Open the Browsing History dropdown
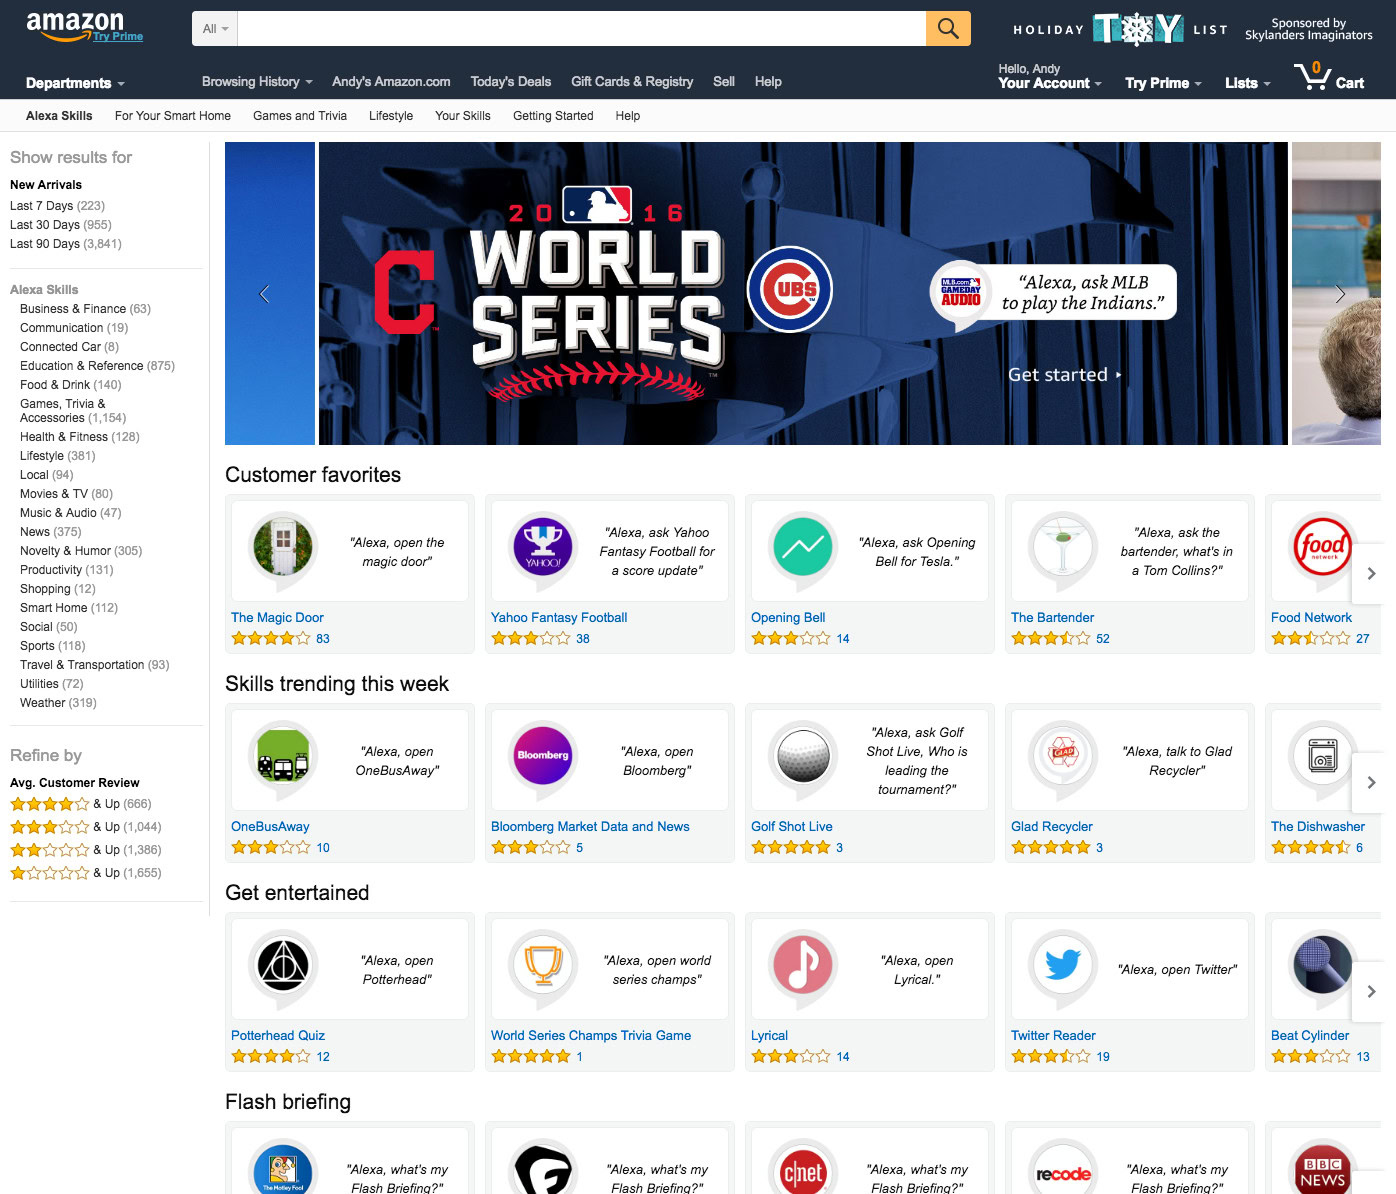The image size is (1396, 1194). [257, 82]
